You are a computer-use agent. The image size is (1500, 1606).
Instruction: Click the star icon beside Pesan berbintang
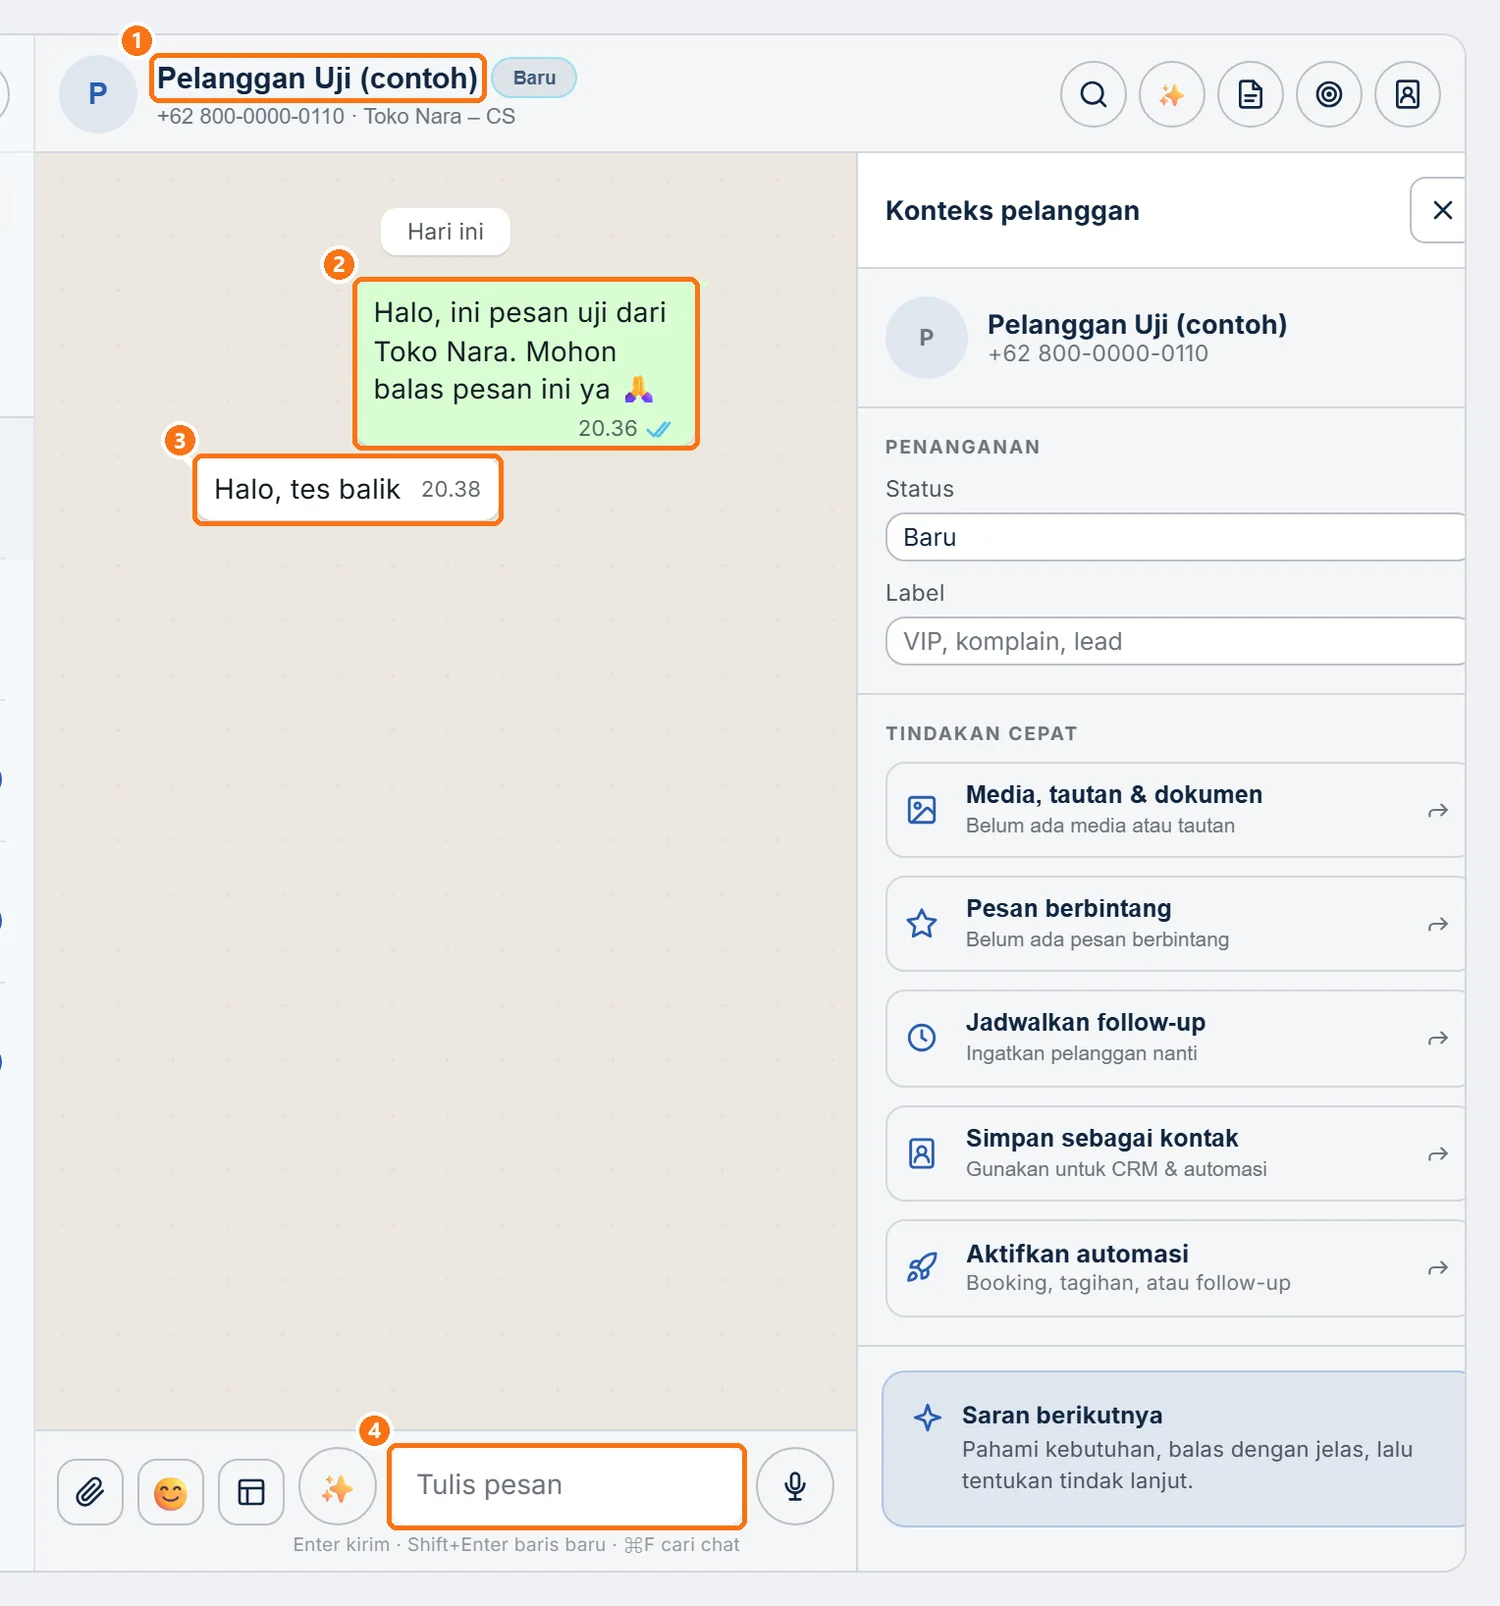tap(922, 923)
